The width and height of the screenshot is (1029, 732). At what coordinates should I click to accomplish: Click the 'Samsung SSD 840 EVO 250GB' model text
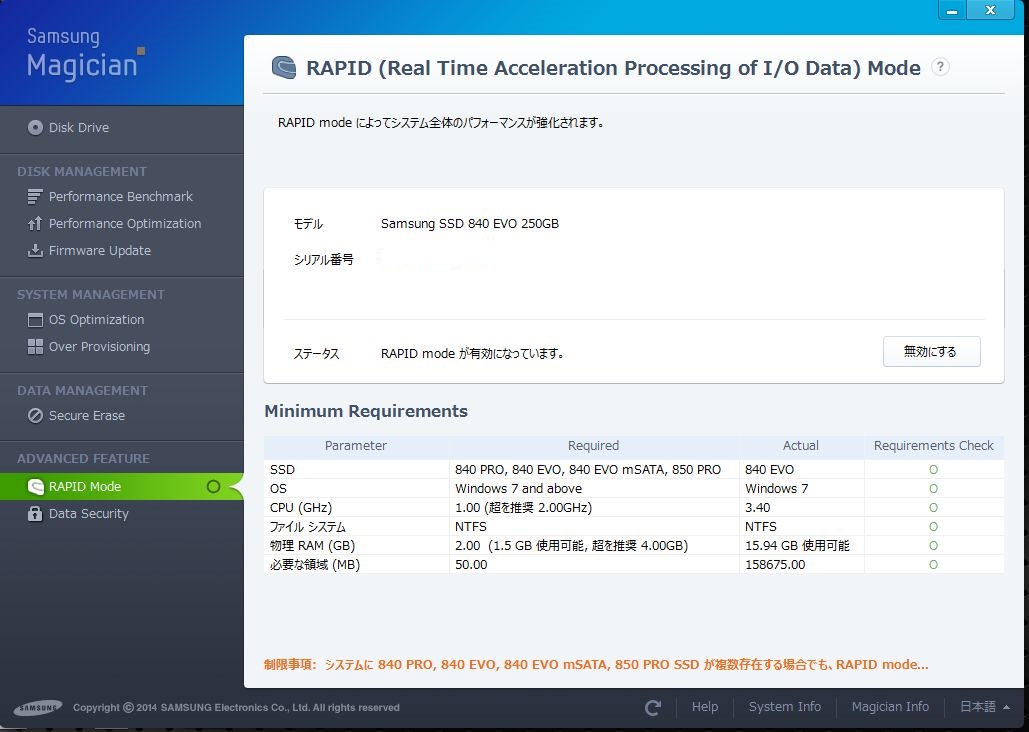point(470,223)
